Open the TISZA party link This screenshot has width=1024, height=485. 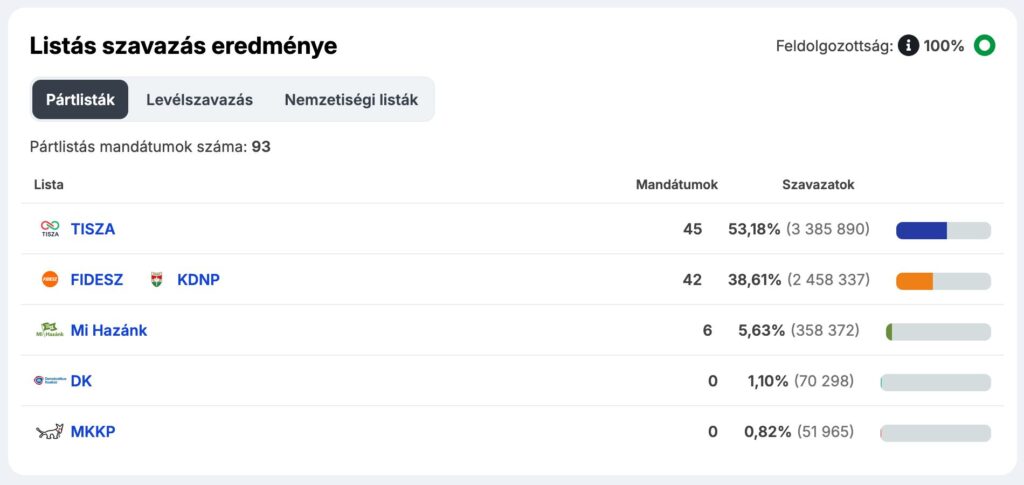(x=93, y=229)
